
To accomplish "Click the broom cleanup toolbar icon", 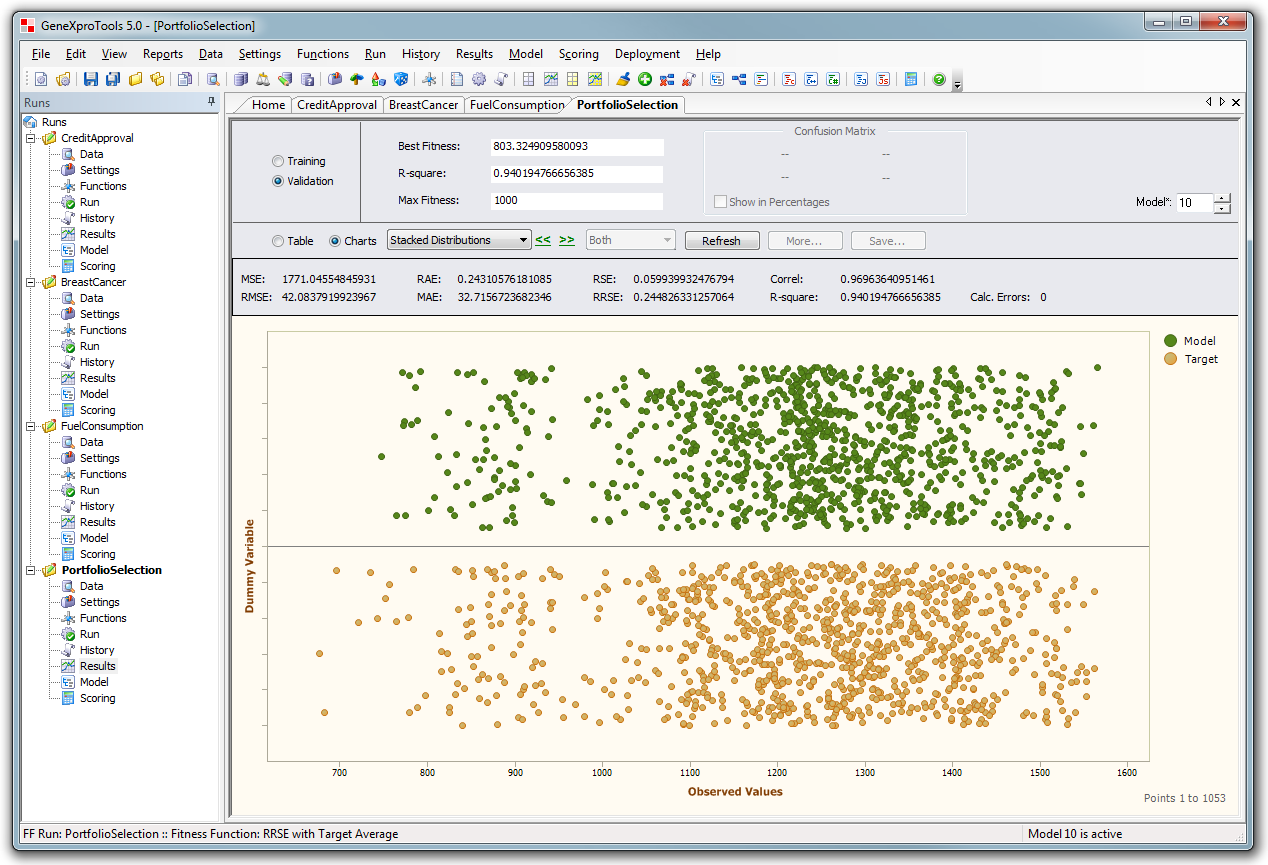I will pos(622,80).
